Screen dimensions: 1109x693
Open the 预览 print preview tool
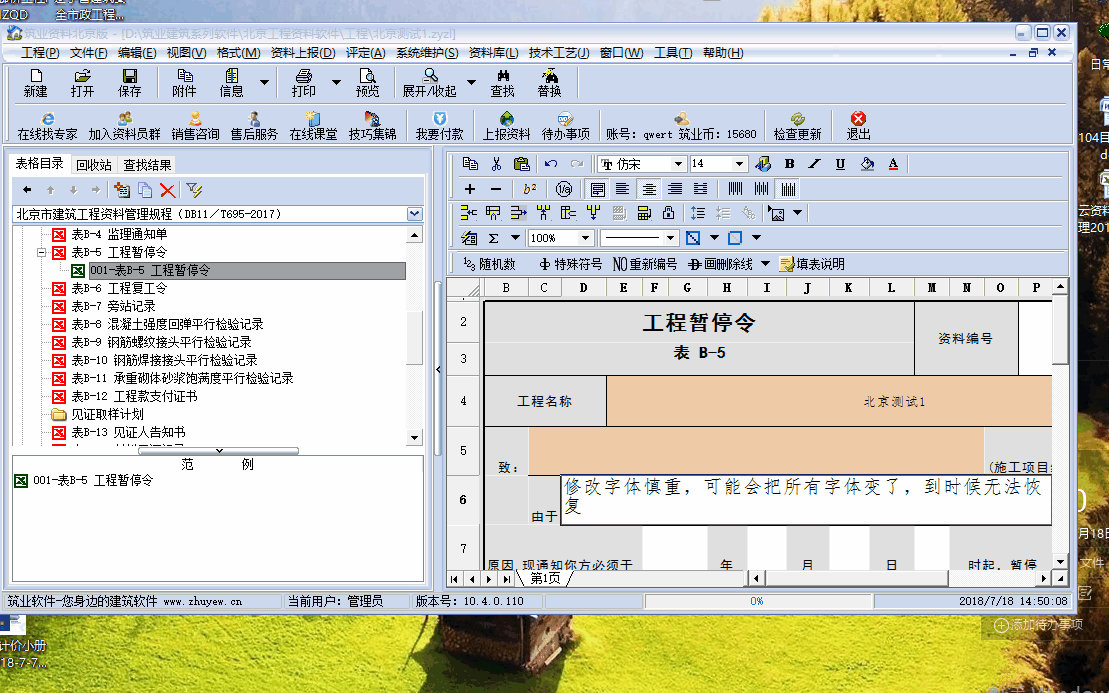[x=368, y=82]
